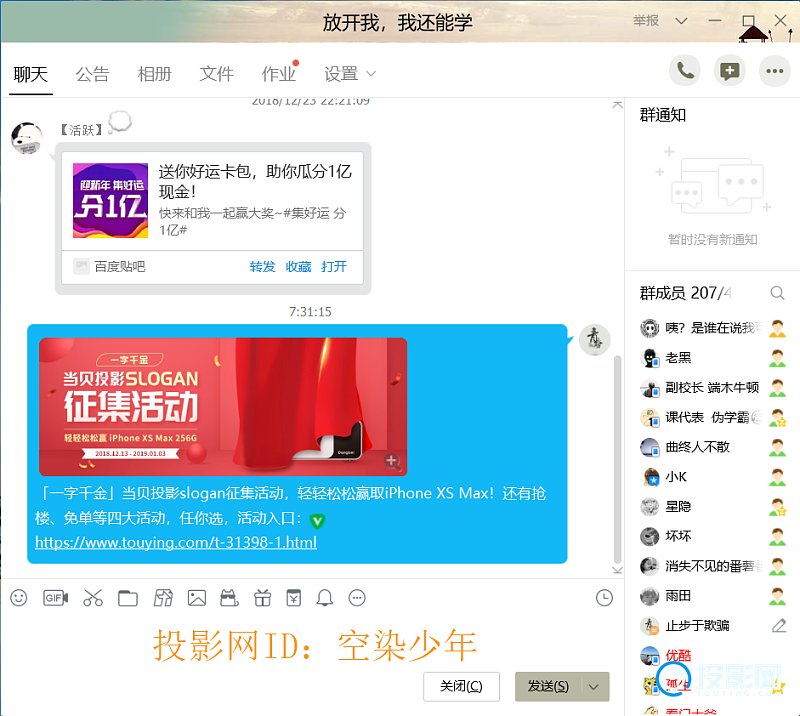Expand the 设置 tab dropdown arrow
This screenshot has height=716, width=800.
(371, 73)
